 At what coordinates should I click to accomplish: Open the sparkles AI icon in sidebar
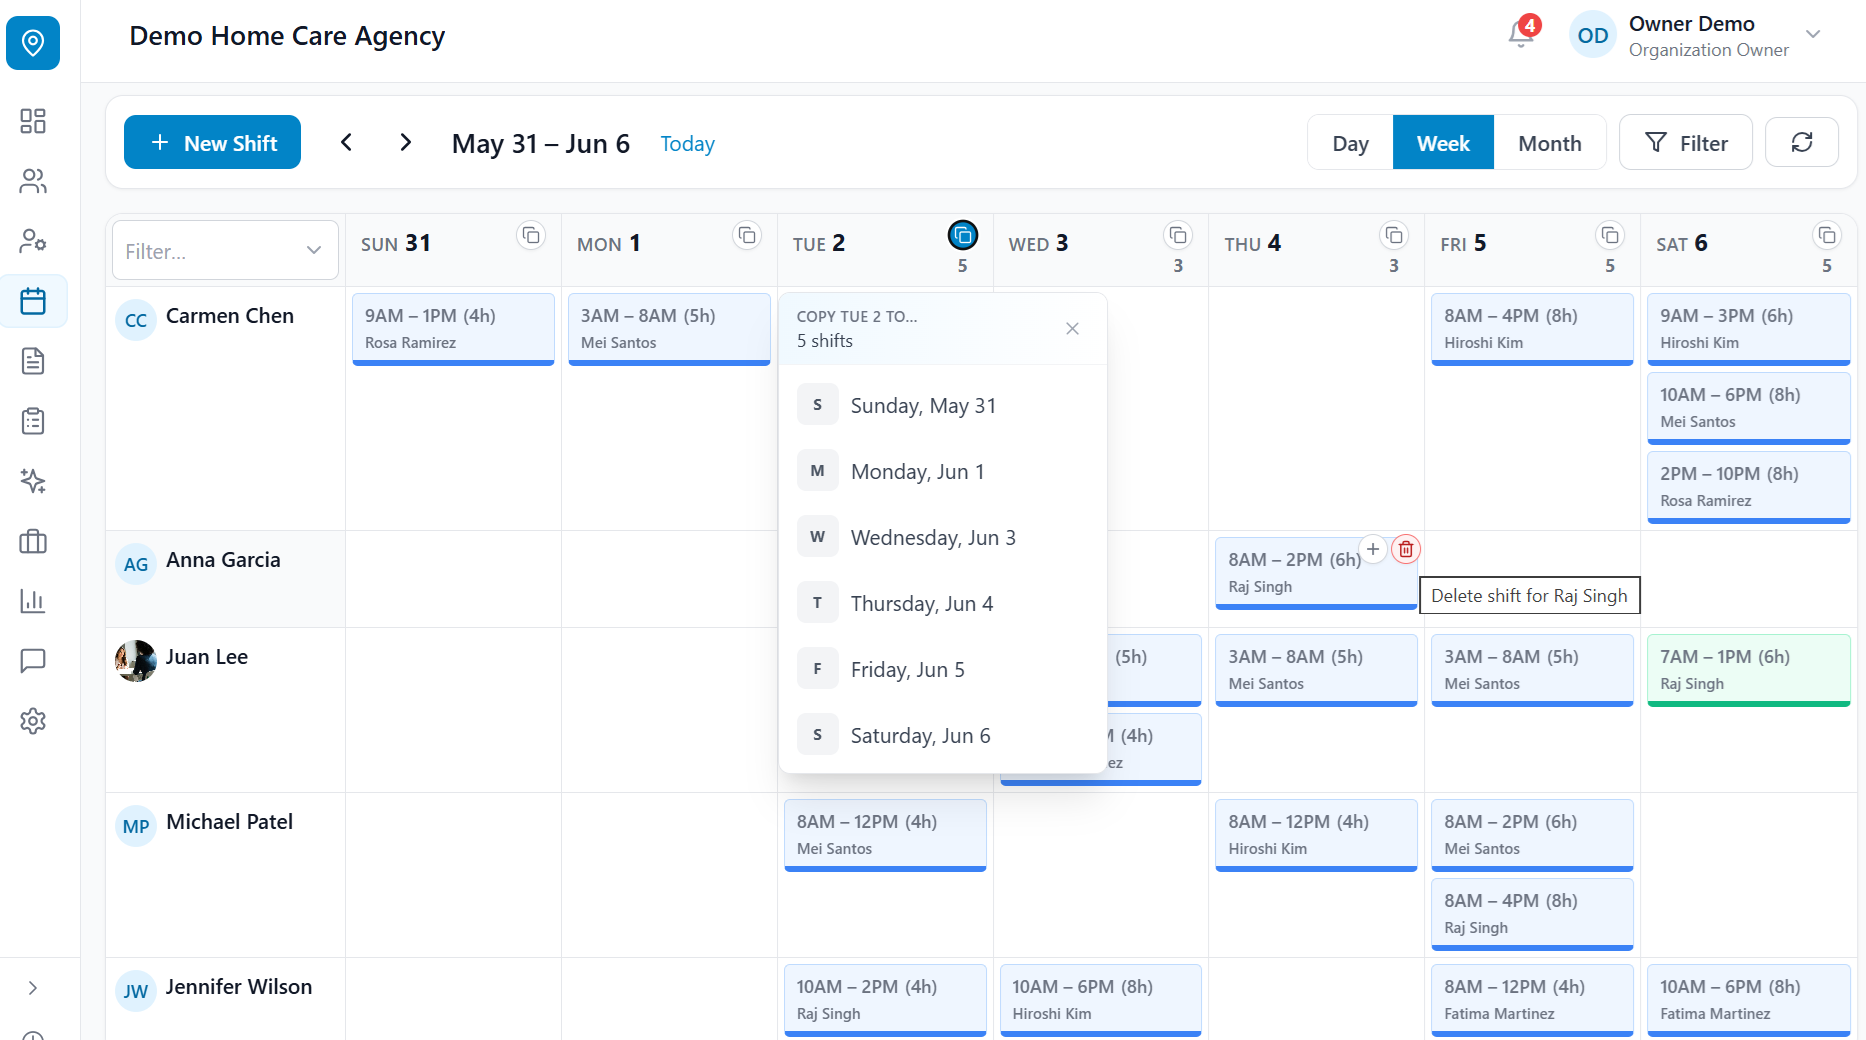coord(33,481)
